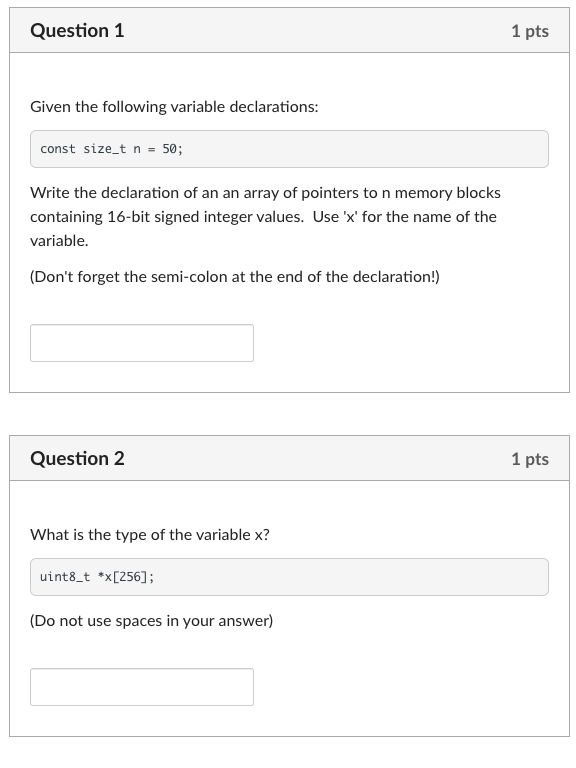The width and height of the screenshot is (576, 768).
Task: Click the value 50 in the code block
Action: [169, 149]
